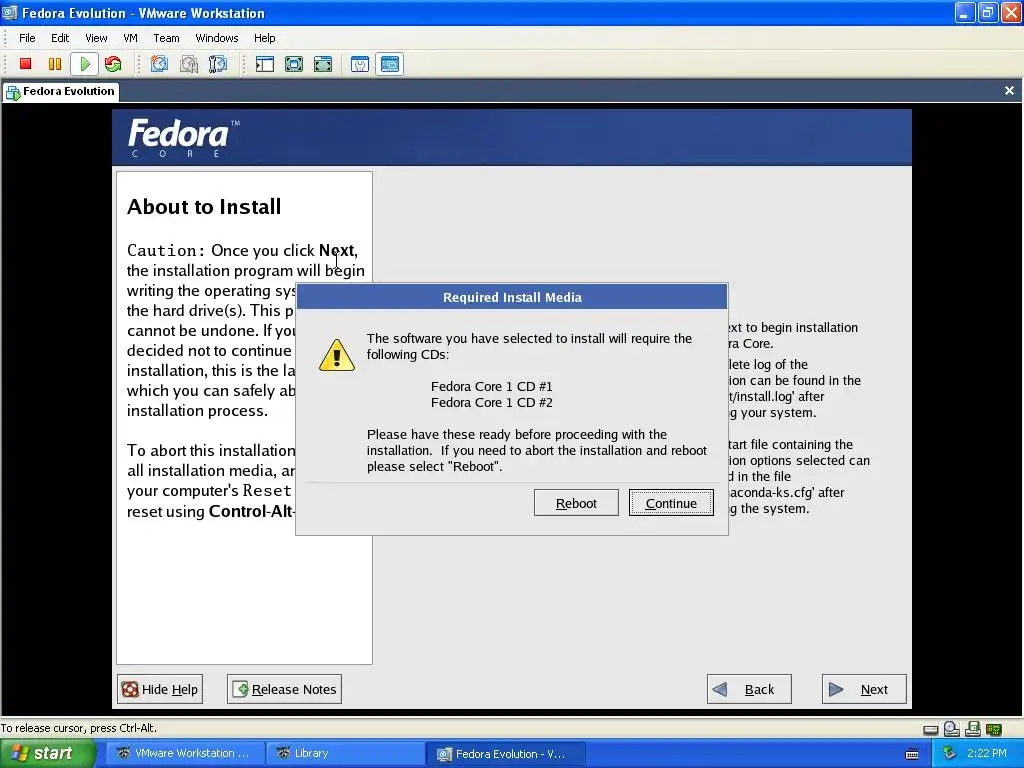The height and width of the screenshot is (768, 1024).
Task: Click the Take Snapshot toolbar icon
Action: point(159,64)
